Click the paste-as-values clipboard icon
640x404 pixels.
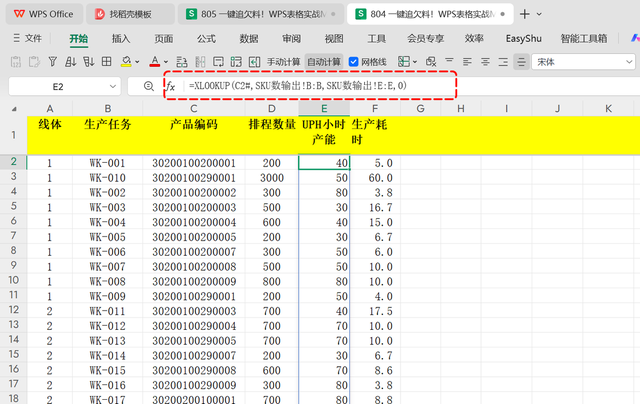(x=16, y=62)
